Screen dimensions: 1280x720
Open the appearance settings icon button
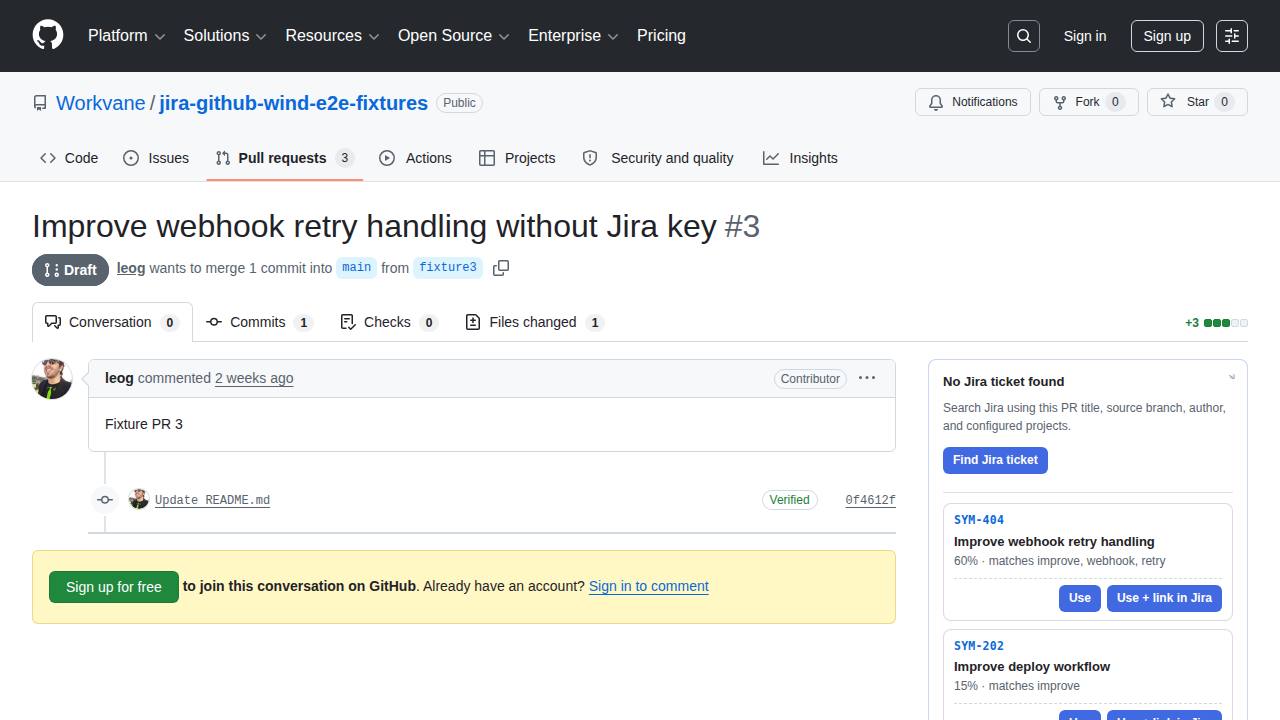click(x=1232, y=36)
